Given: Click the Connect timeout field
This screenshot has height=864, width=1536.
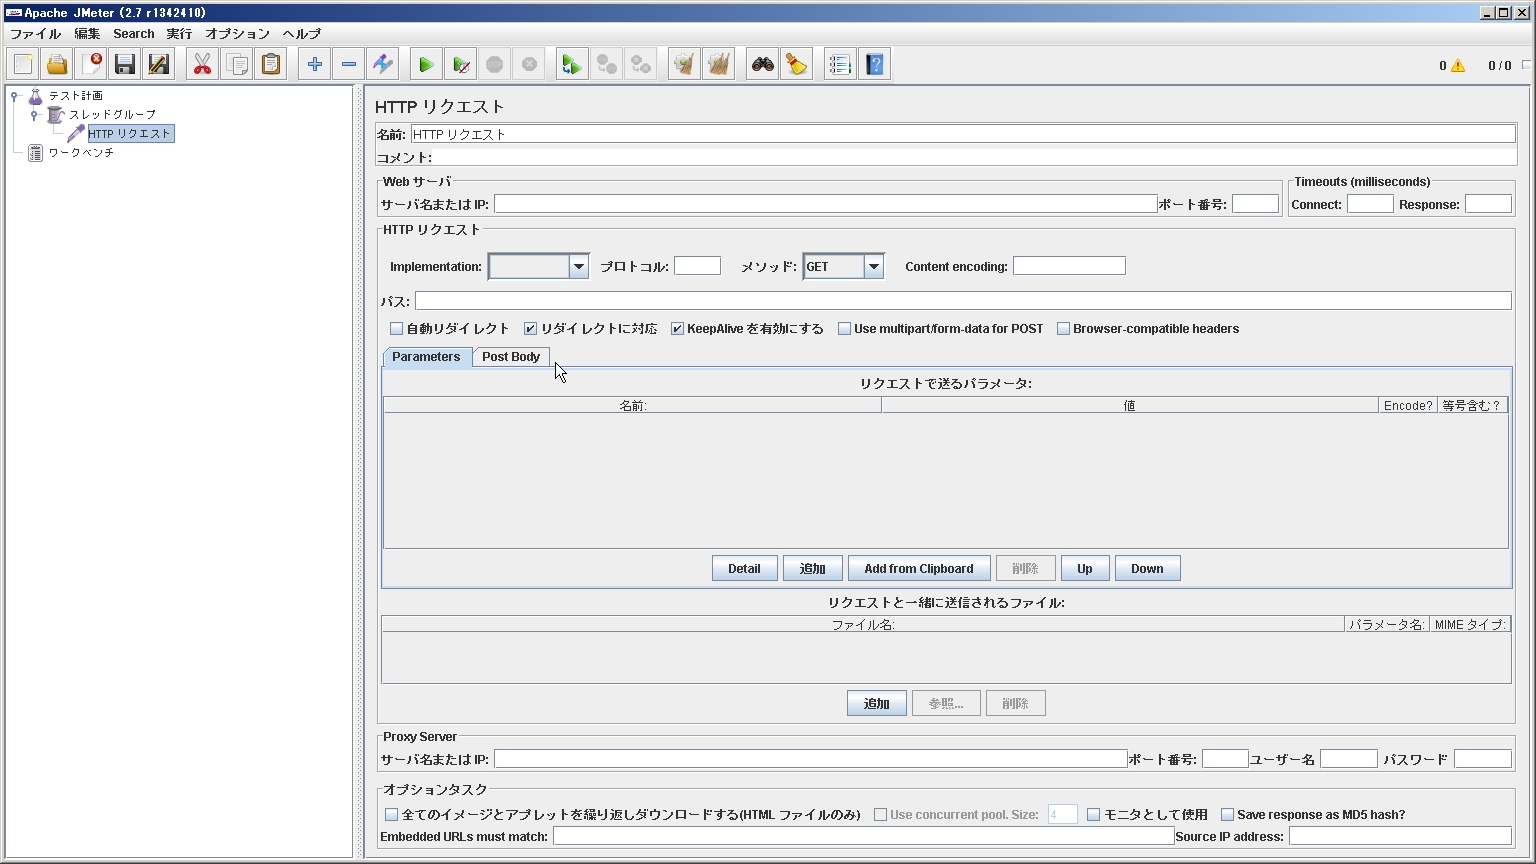Looking at the screenshot, I should [1369, 204].
